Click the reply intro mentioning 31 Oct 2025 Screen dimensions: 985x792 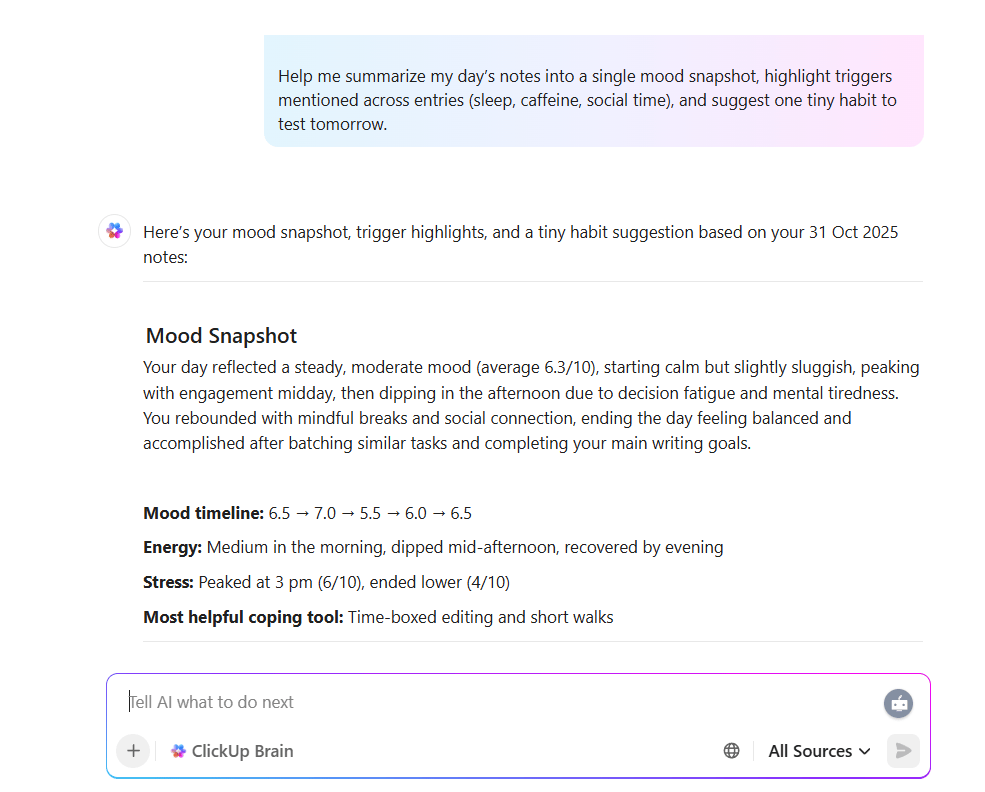click(521, 231)
